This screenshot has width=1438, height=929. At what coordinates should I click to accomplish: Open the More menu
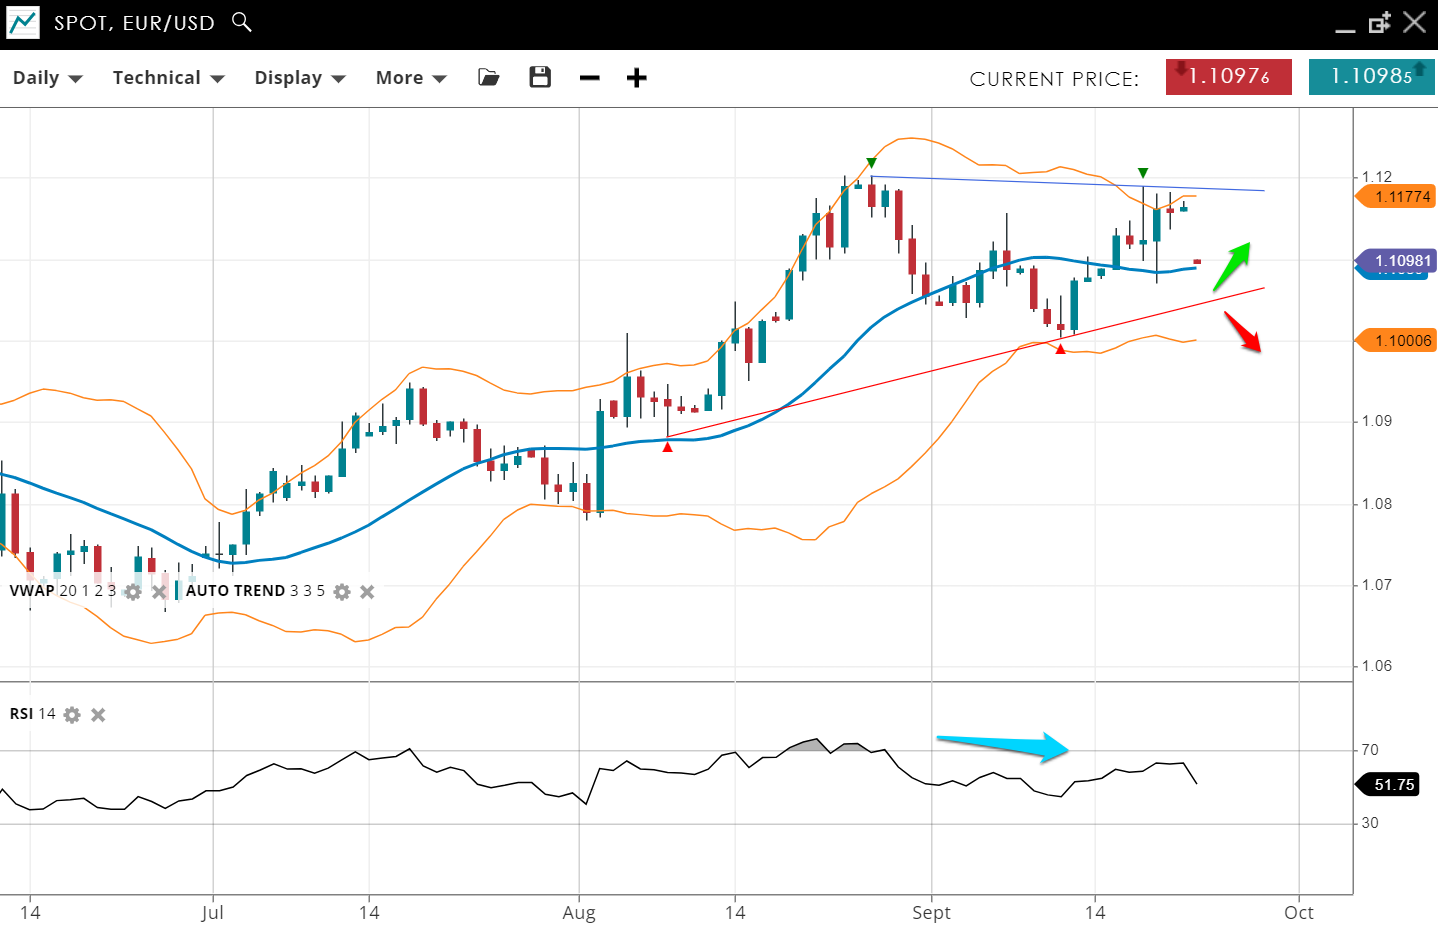410,78
